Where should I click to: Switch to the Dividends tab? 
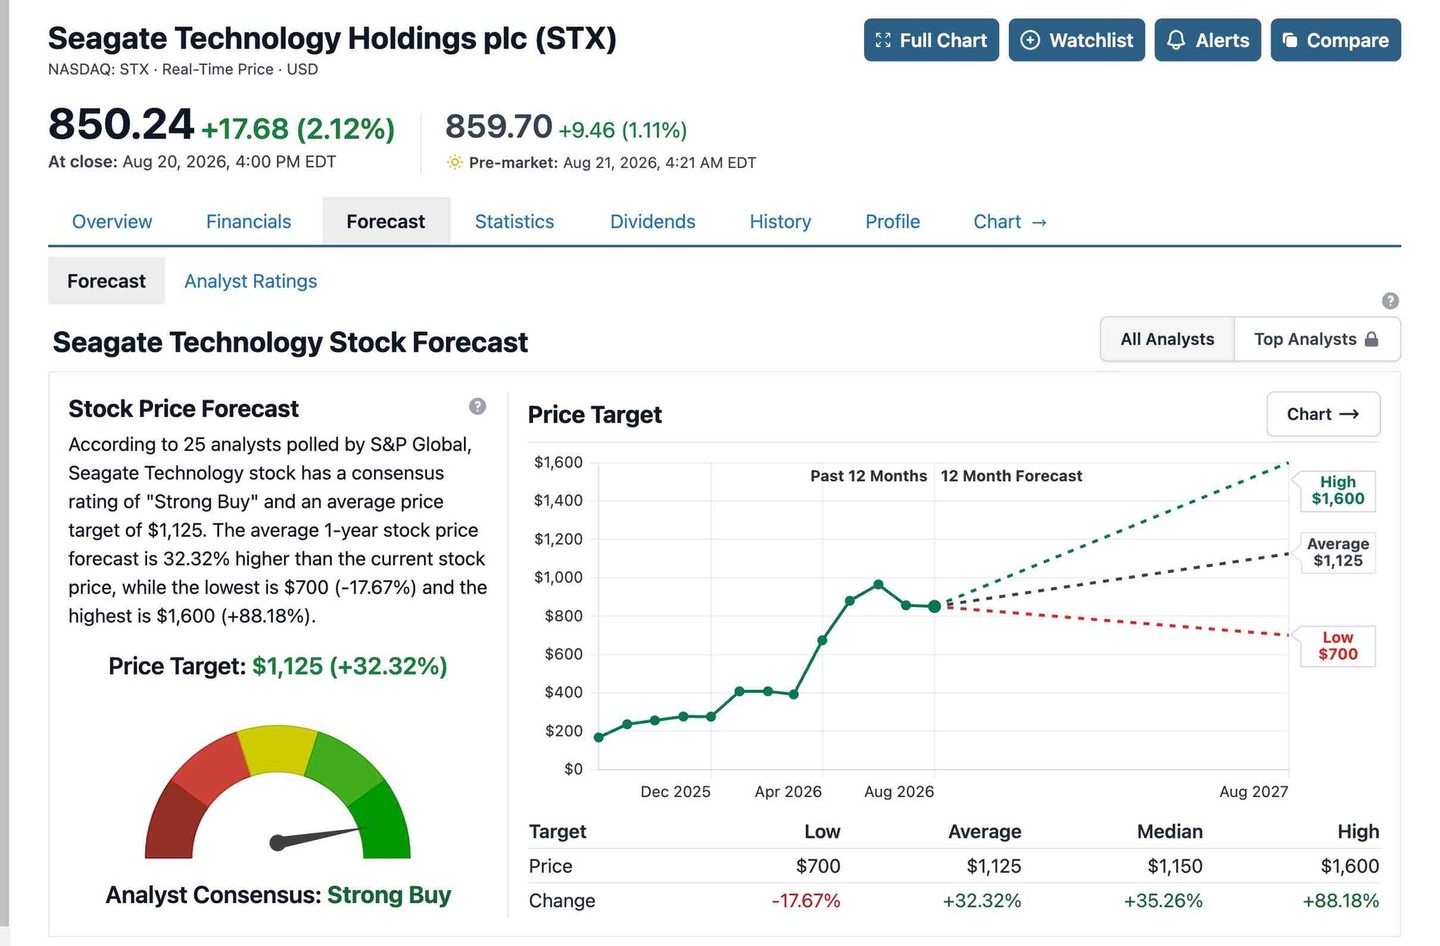(652, 221)
